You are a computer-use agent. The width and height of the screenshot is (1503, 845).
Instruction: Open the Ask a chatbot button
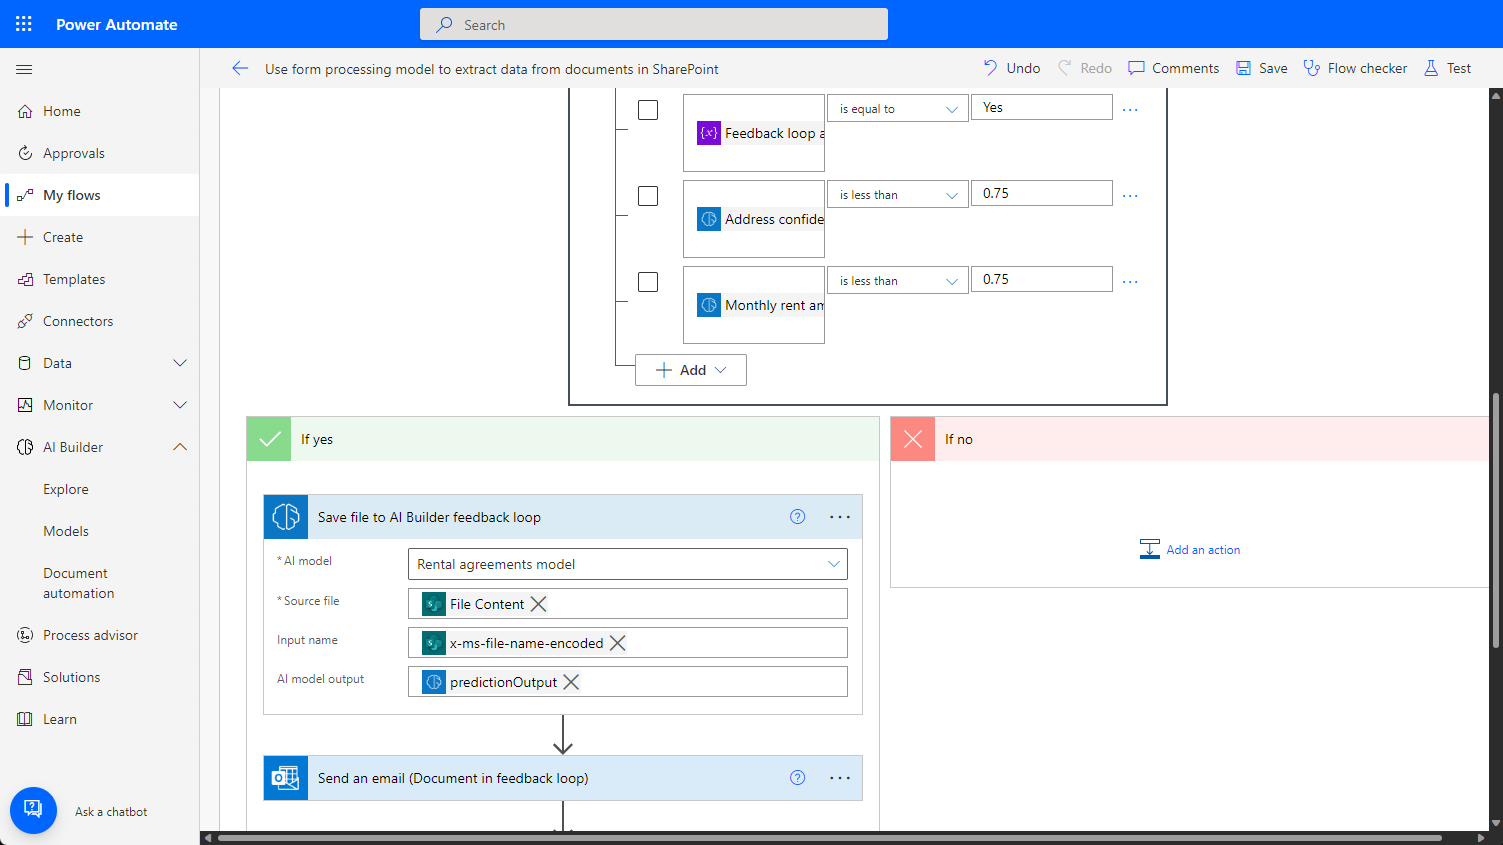tap(33, 811)
